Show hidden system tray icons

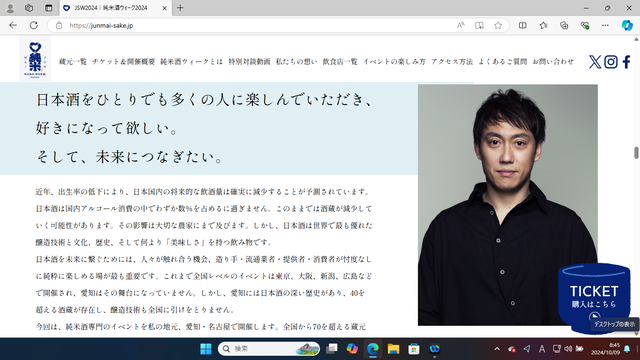pos(497,349)
